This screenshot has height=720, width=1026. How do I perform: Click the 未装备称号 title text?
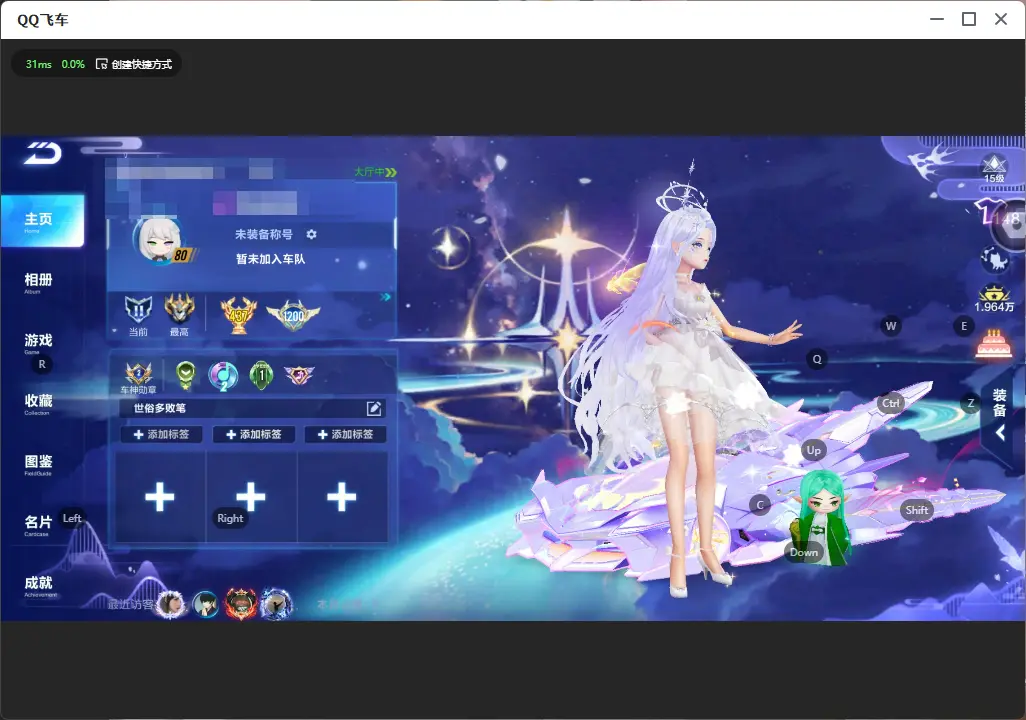click(263, 234)
